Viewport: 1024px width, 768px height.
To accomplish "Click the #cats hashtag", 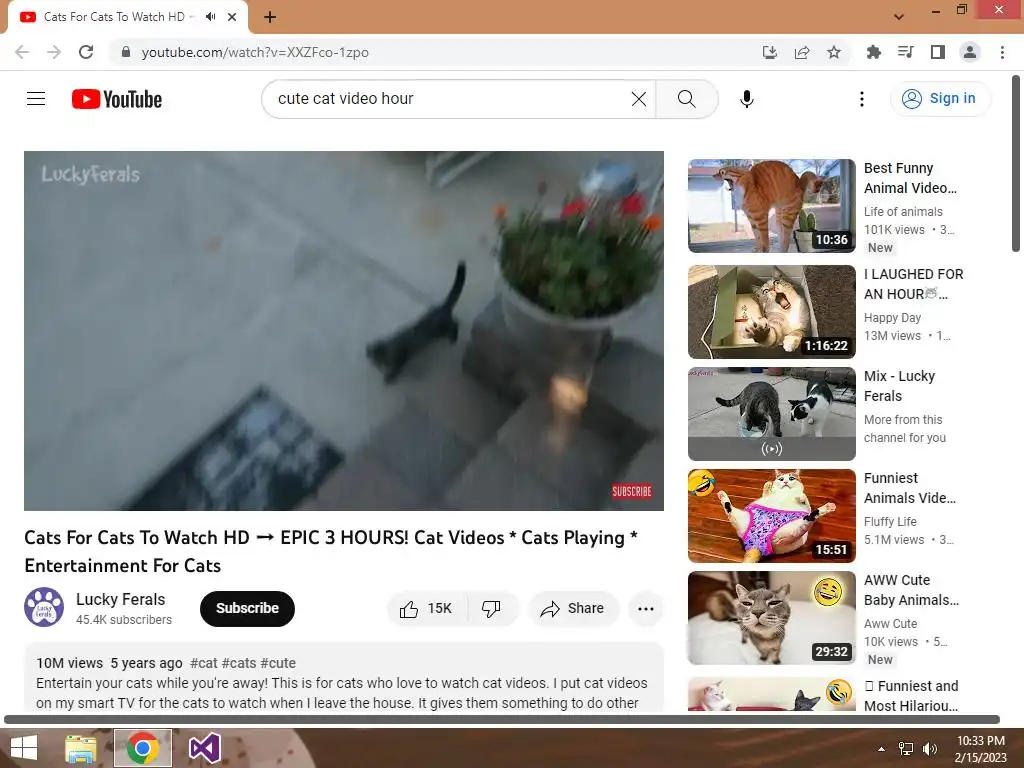I will click(239, 663).
